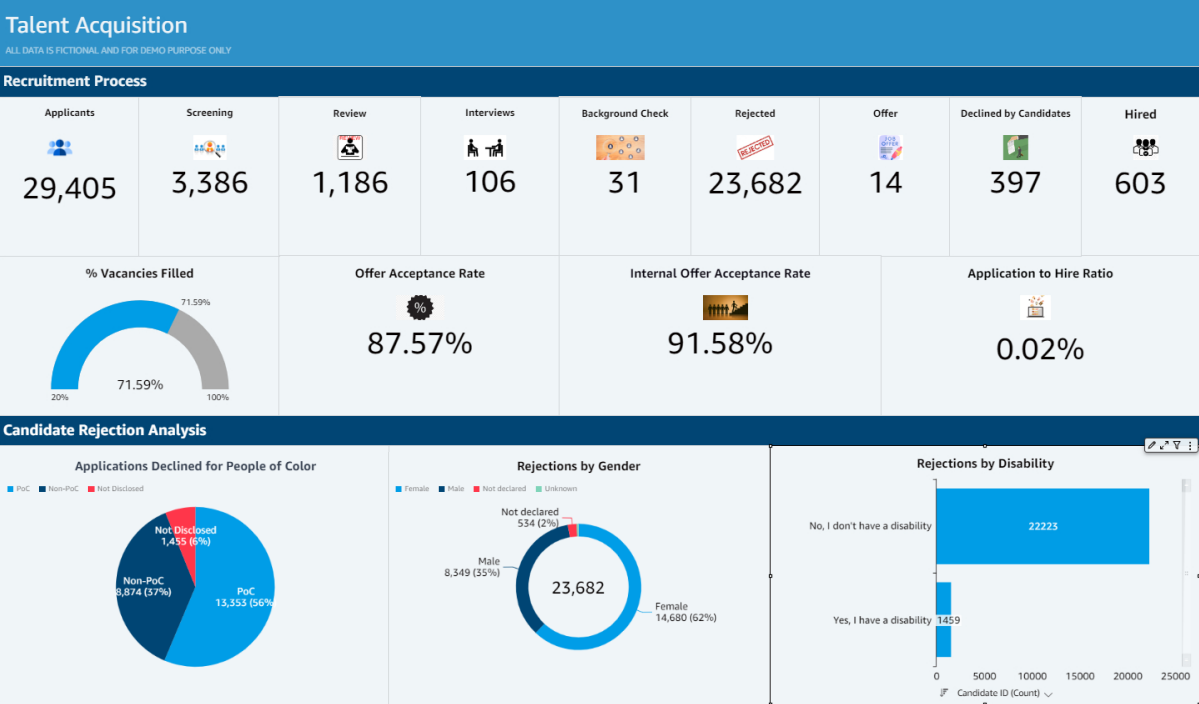
Task: Click the Screening magnifier icon
Action: point(210,147)
